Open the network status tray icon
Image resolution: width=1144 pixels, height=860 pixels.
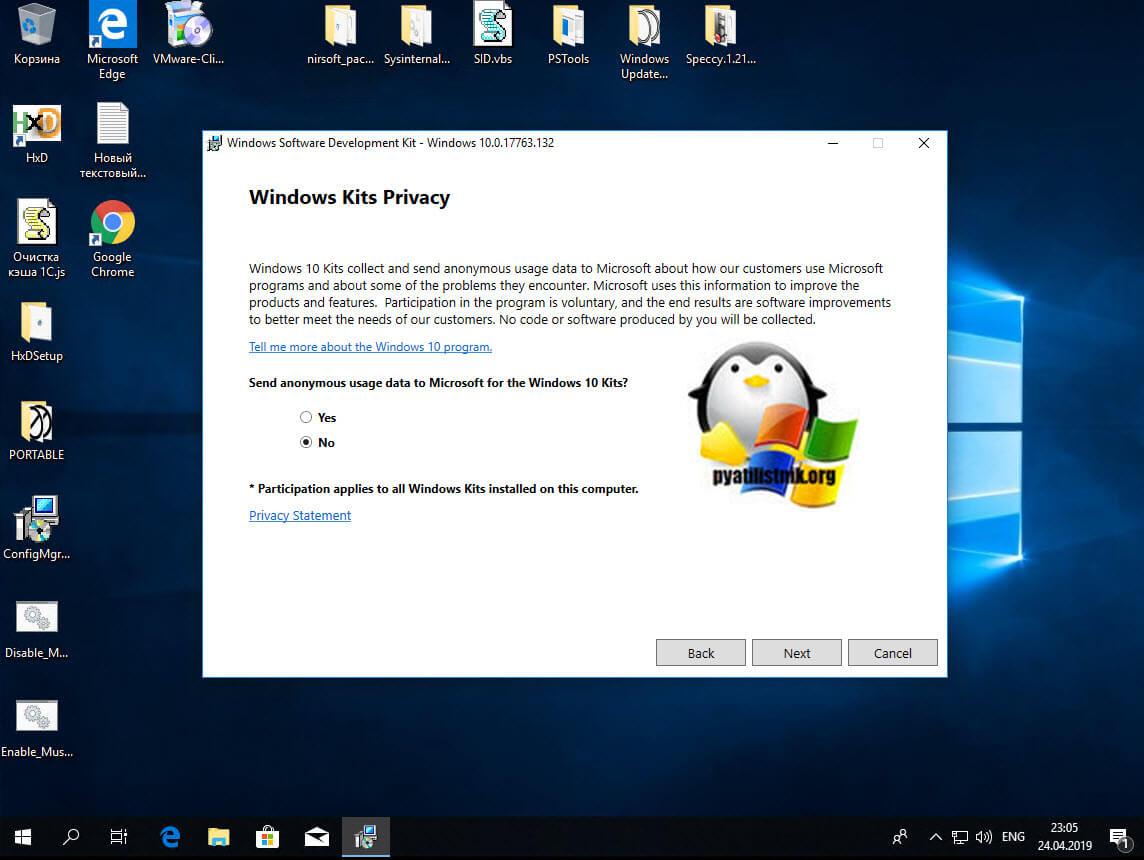click(959, 837)
